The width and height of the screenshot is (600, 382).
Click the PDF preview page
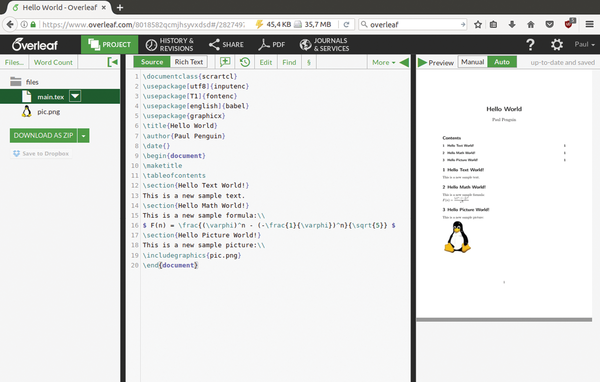coord(504,194)
